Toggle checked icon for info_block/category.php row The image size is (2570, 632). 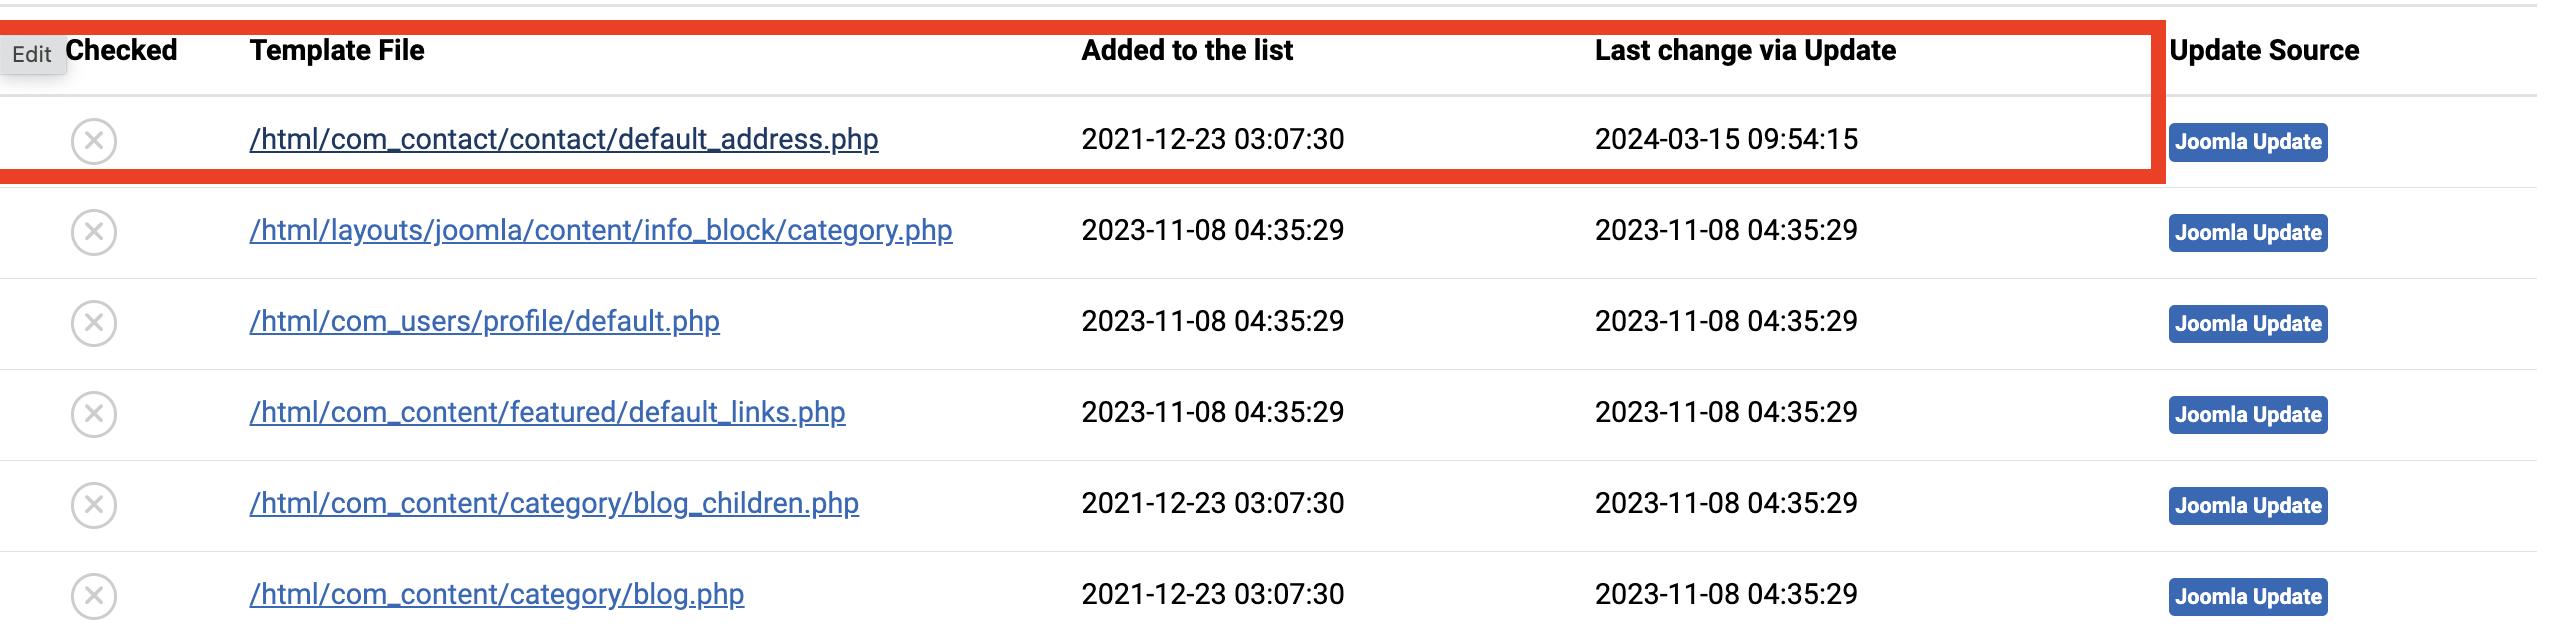(94, 232)
